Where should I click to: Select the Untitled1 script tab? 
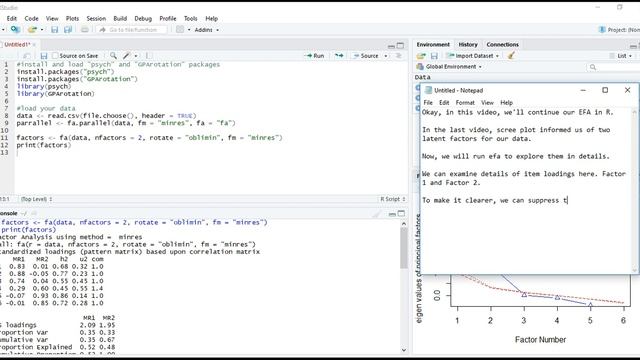pyautogui.click(x=17, y=44)
